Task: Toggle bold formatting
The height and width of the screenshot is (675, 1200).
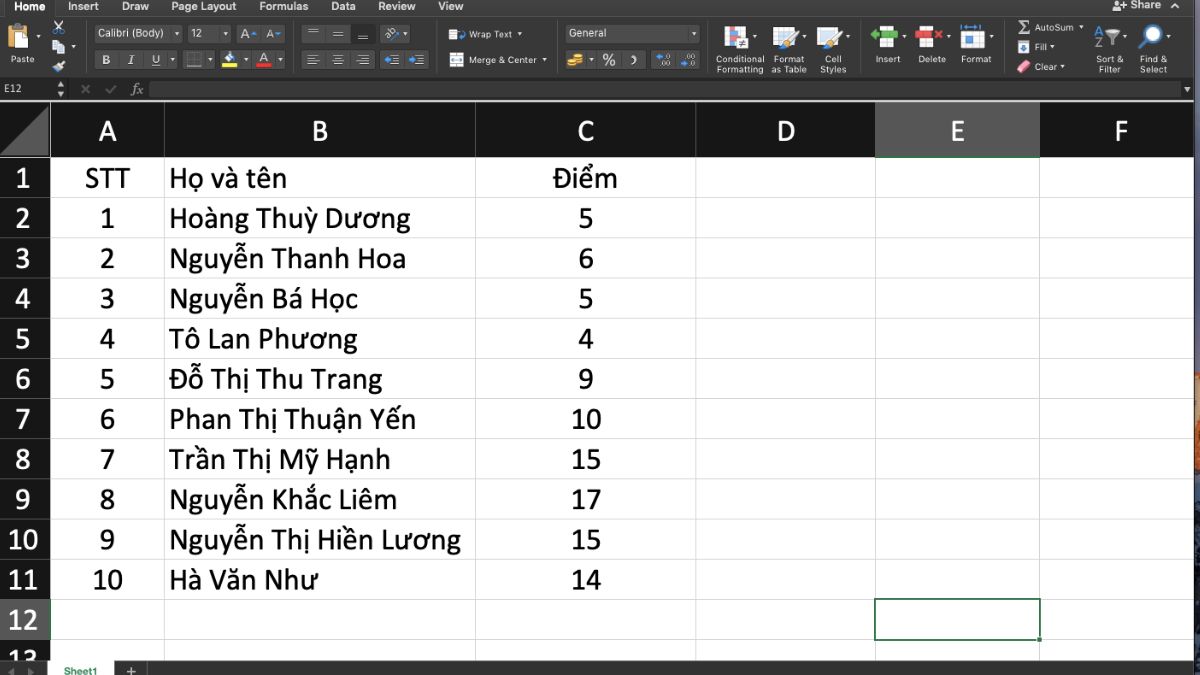Action: 105,59
